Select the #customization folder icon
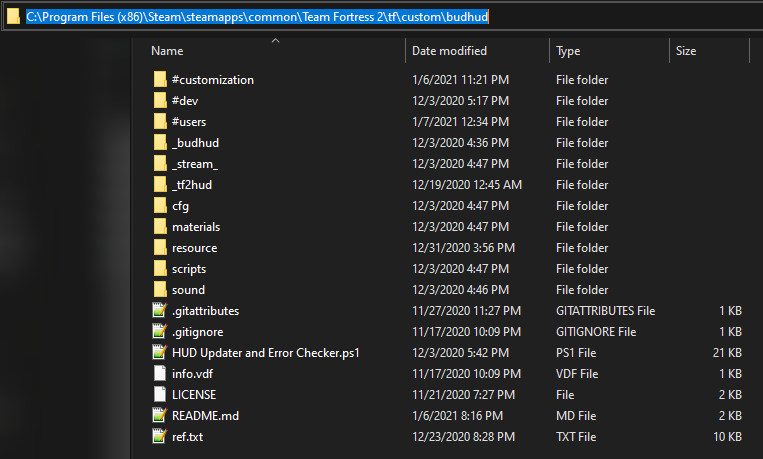This screenshot has width=763, height=459. [160, 79]
